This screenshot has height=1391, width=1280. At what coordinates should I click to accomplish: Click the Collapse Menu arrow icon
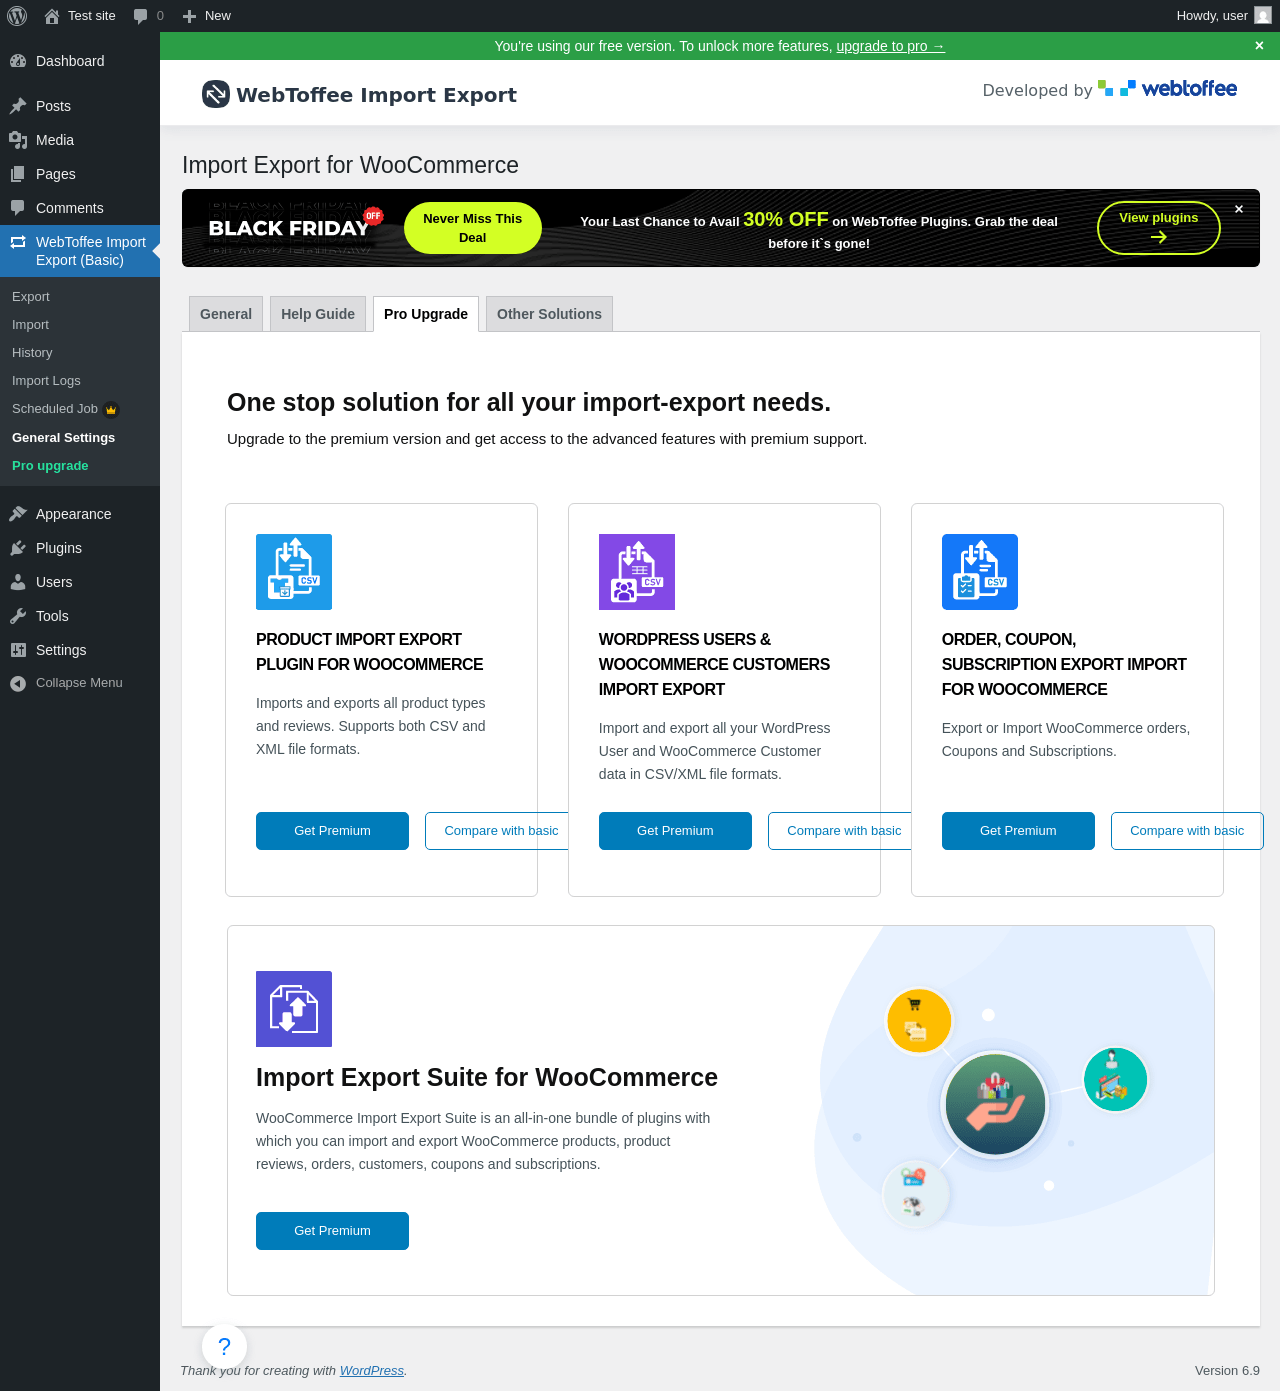tap(18, 683)
